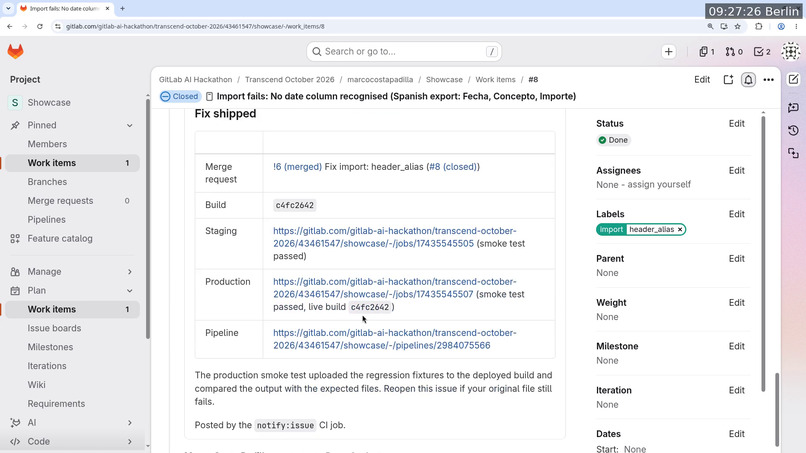Focus the 'Search or go to' field

tap(404, 51)
